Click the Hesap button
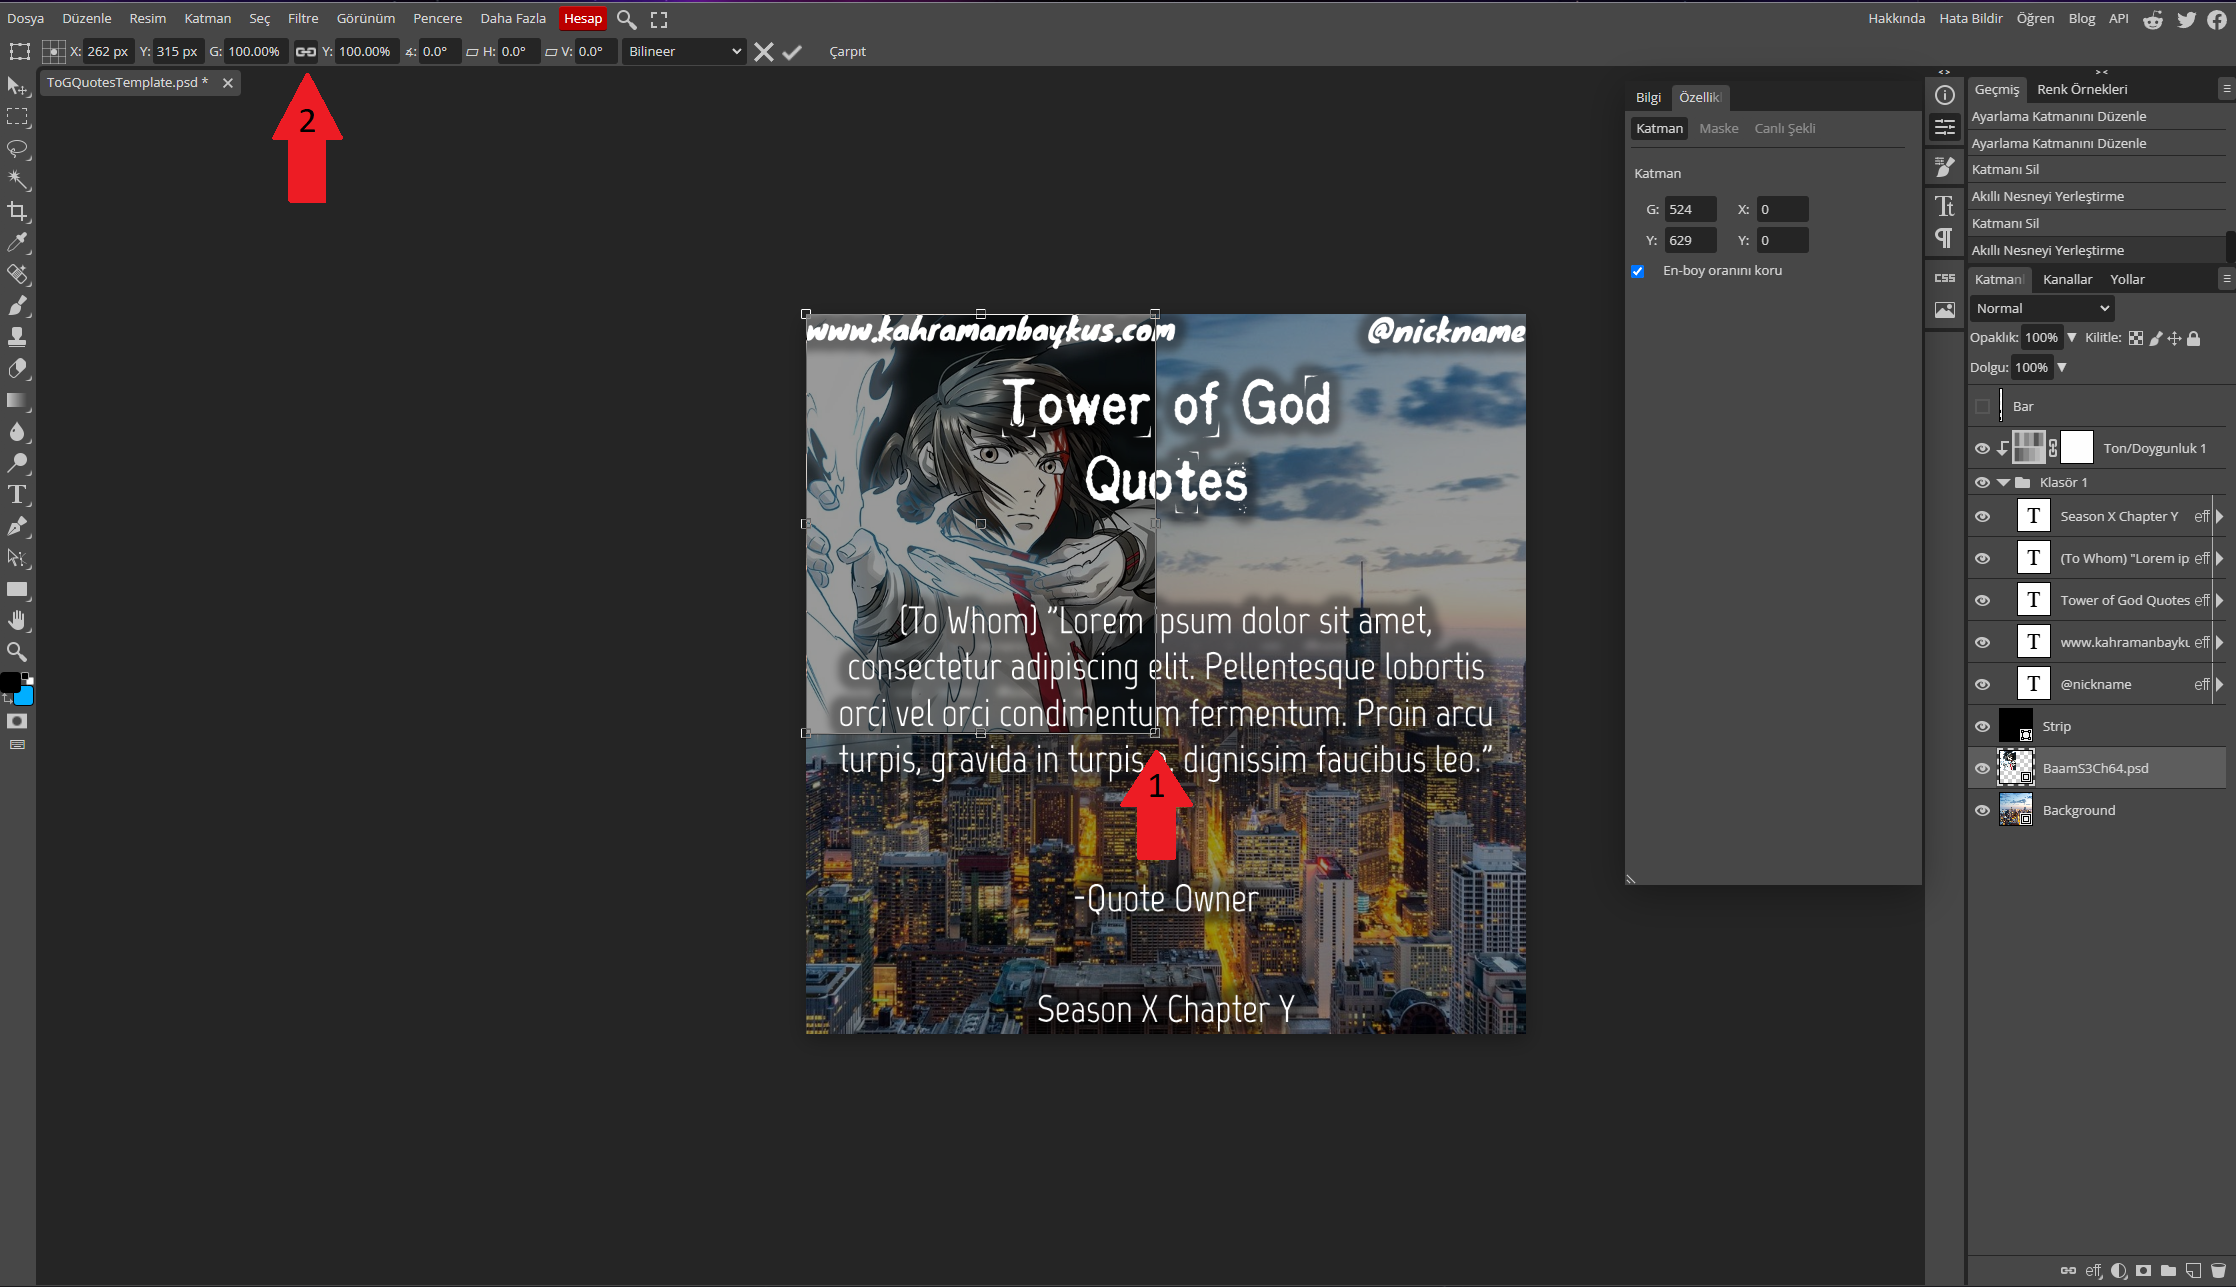Viewport: 2236px width, 1287px height. coord(583,19)
